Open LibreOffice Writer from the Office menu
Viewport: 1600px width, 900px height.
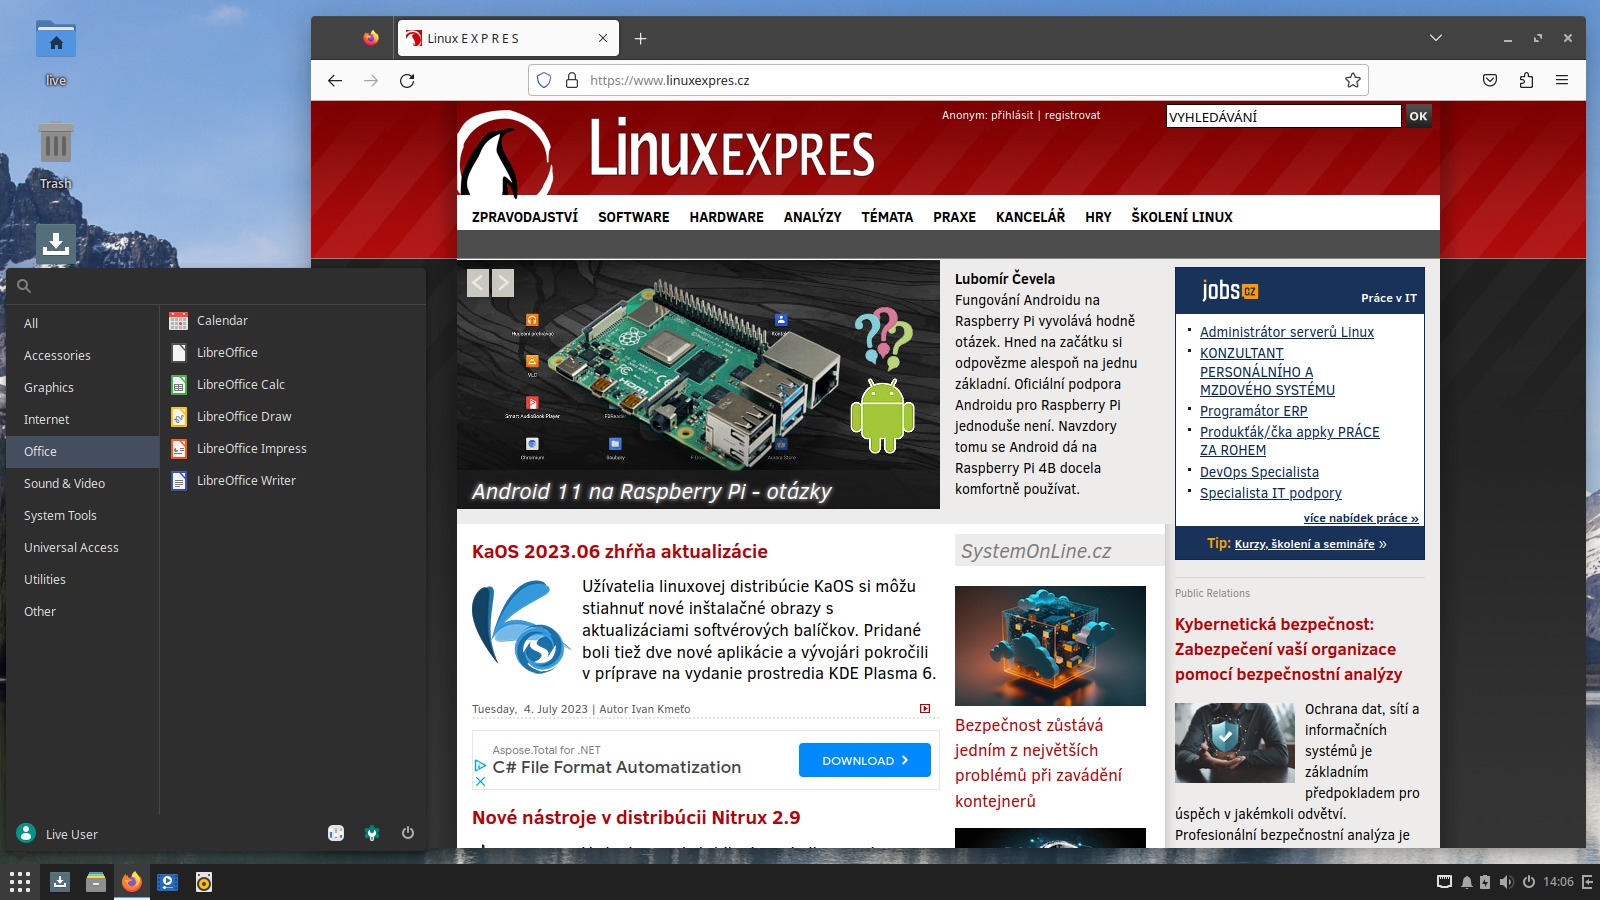tap(246, 481)
